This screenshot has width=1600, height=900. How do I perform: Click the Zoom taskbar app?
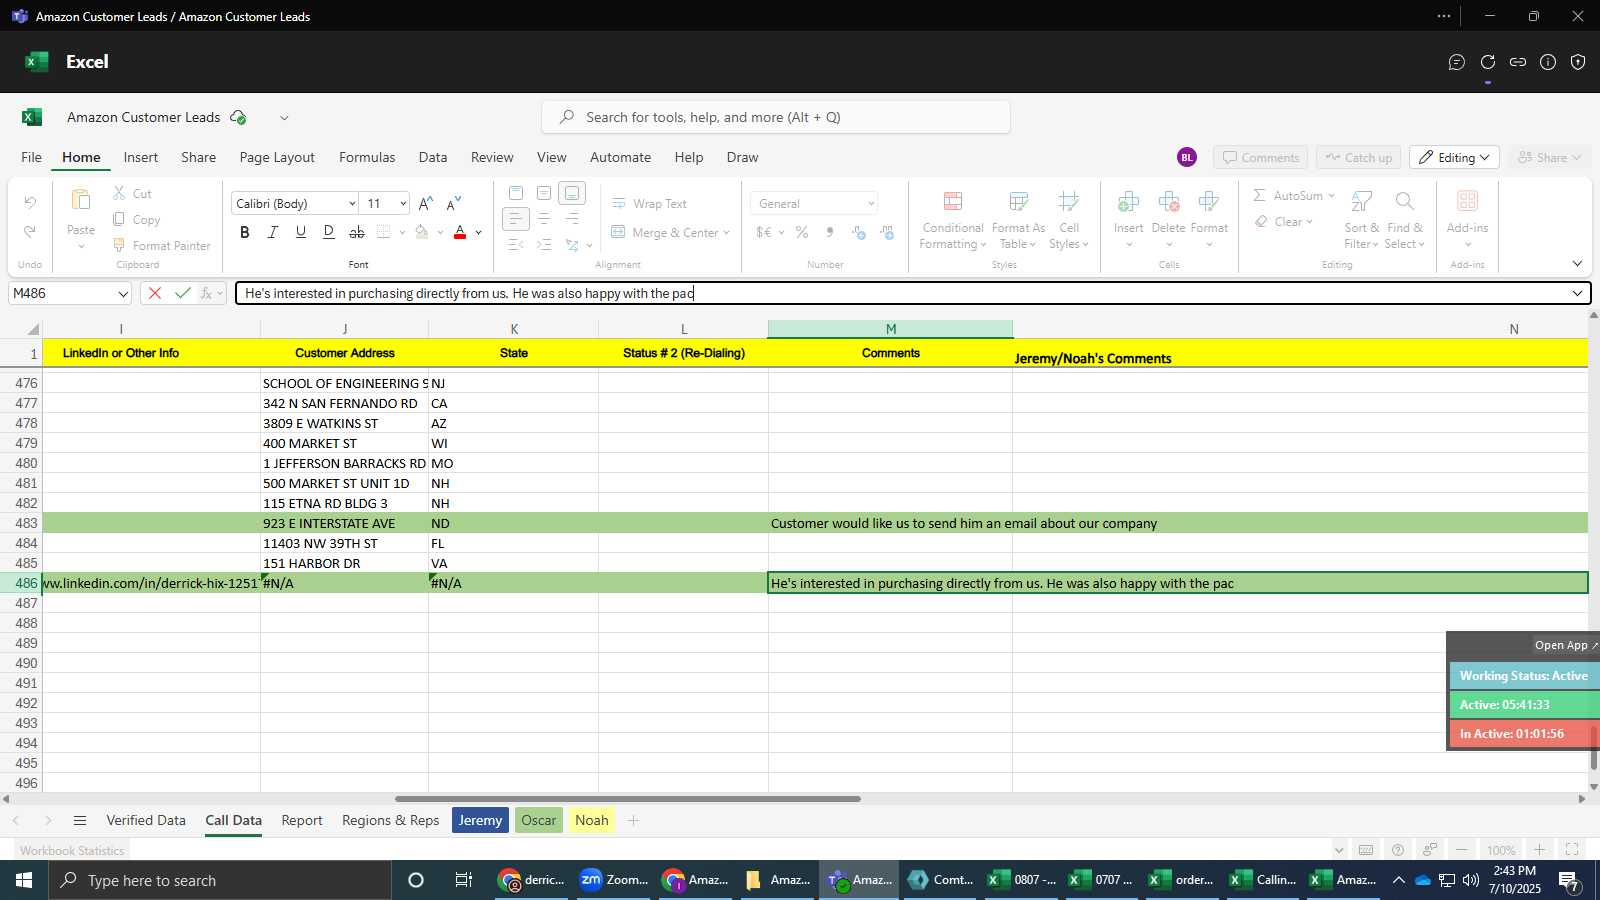pyautogui.click(x=614, y=880)
